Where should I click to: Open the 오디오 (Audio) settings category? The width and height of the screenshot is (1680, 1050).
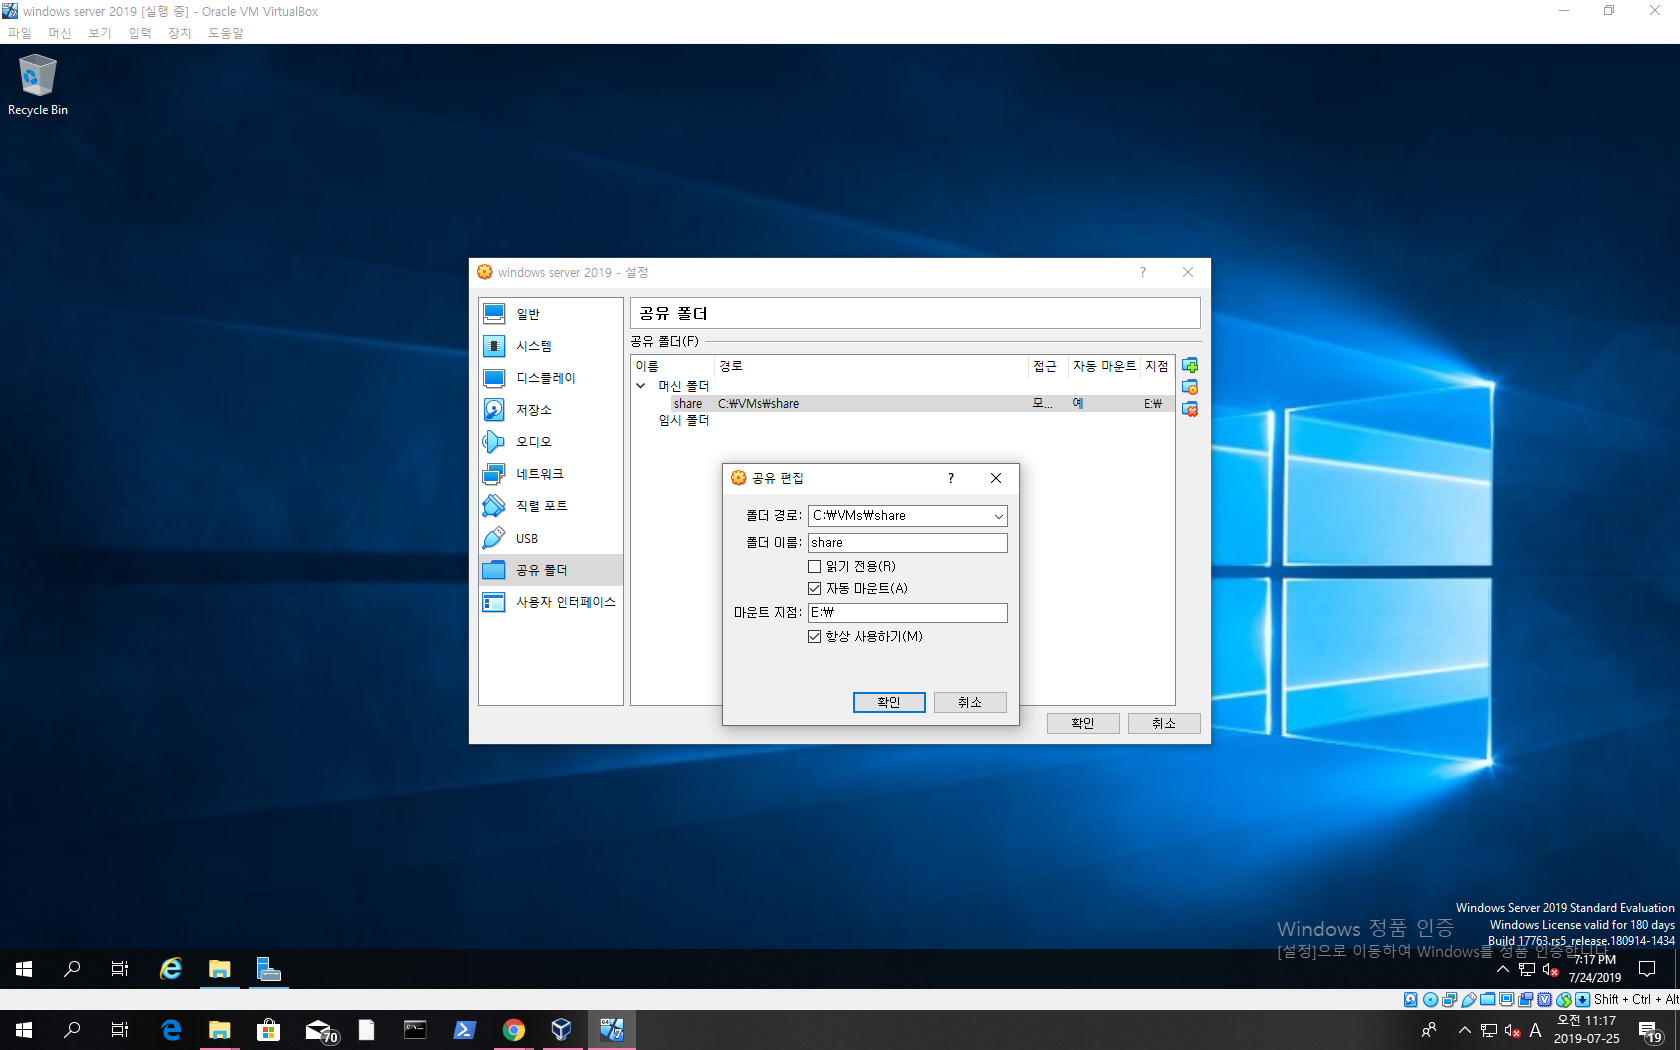click(x=550, y=442)
